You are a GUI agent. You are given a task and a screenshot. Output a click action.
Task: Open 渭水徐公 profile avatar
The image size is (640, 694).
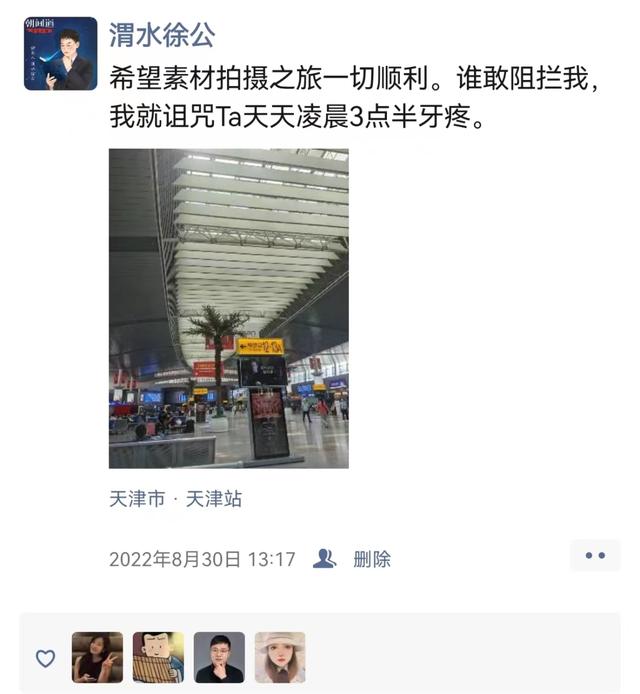tap(61, 54)
